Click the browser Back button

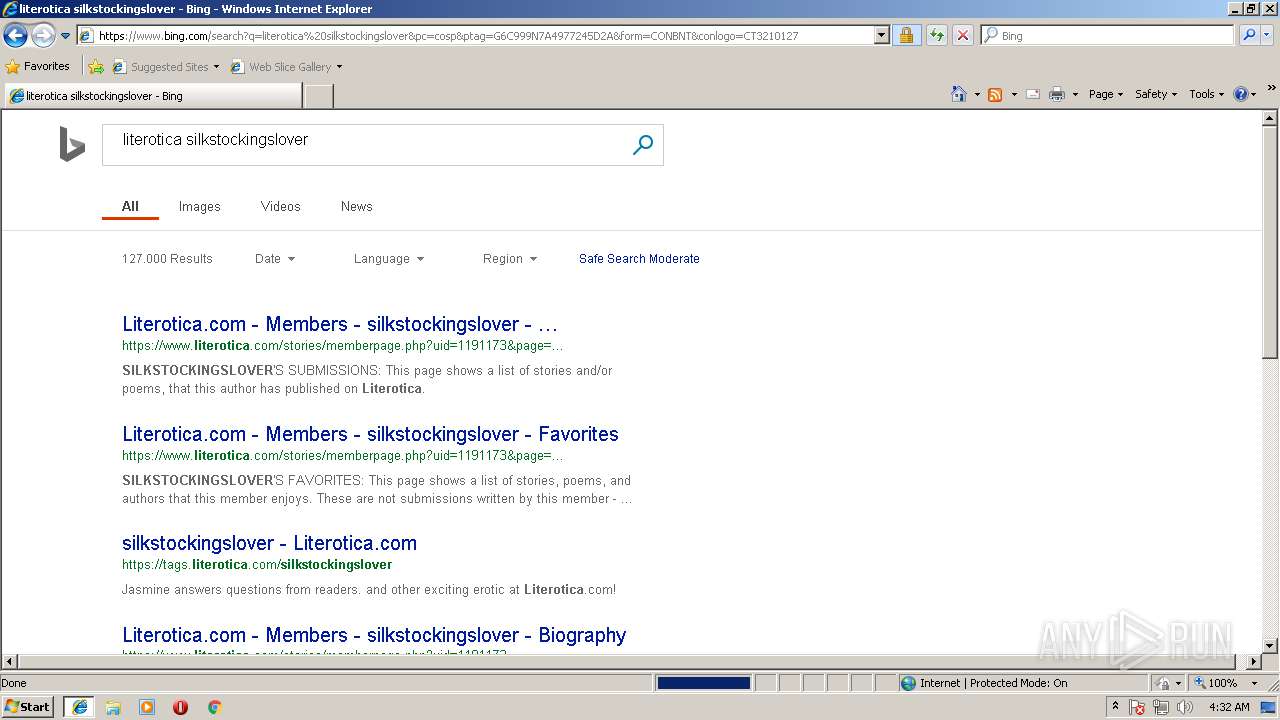15,35
